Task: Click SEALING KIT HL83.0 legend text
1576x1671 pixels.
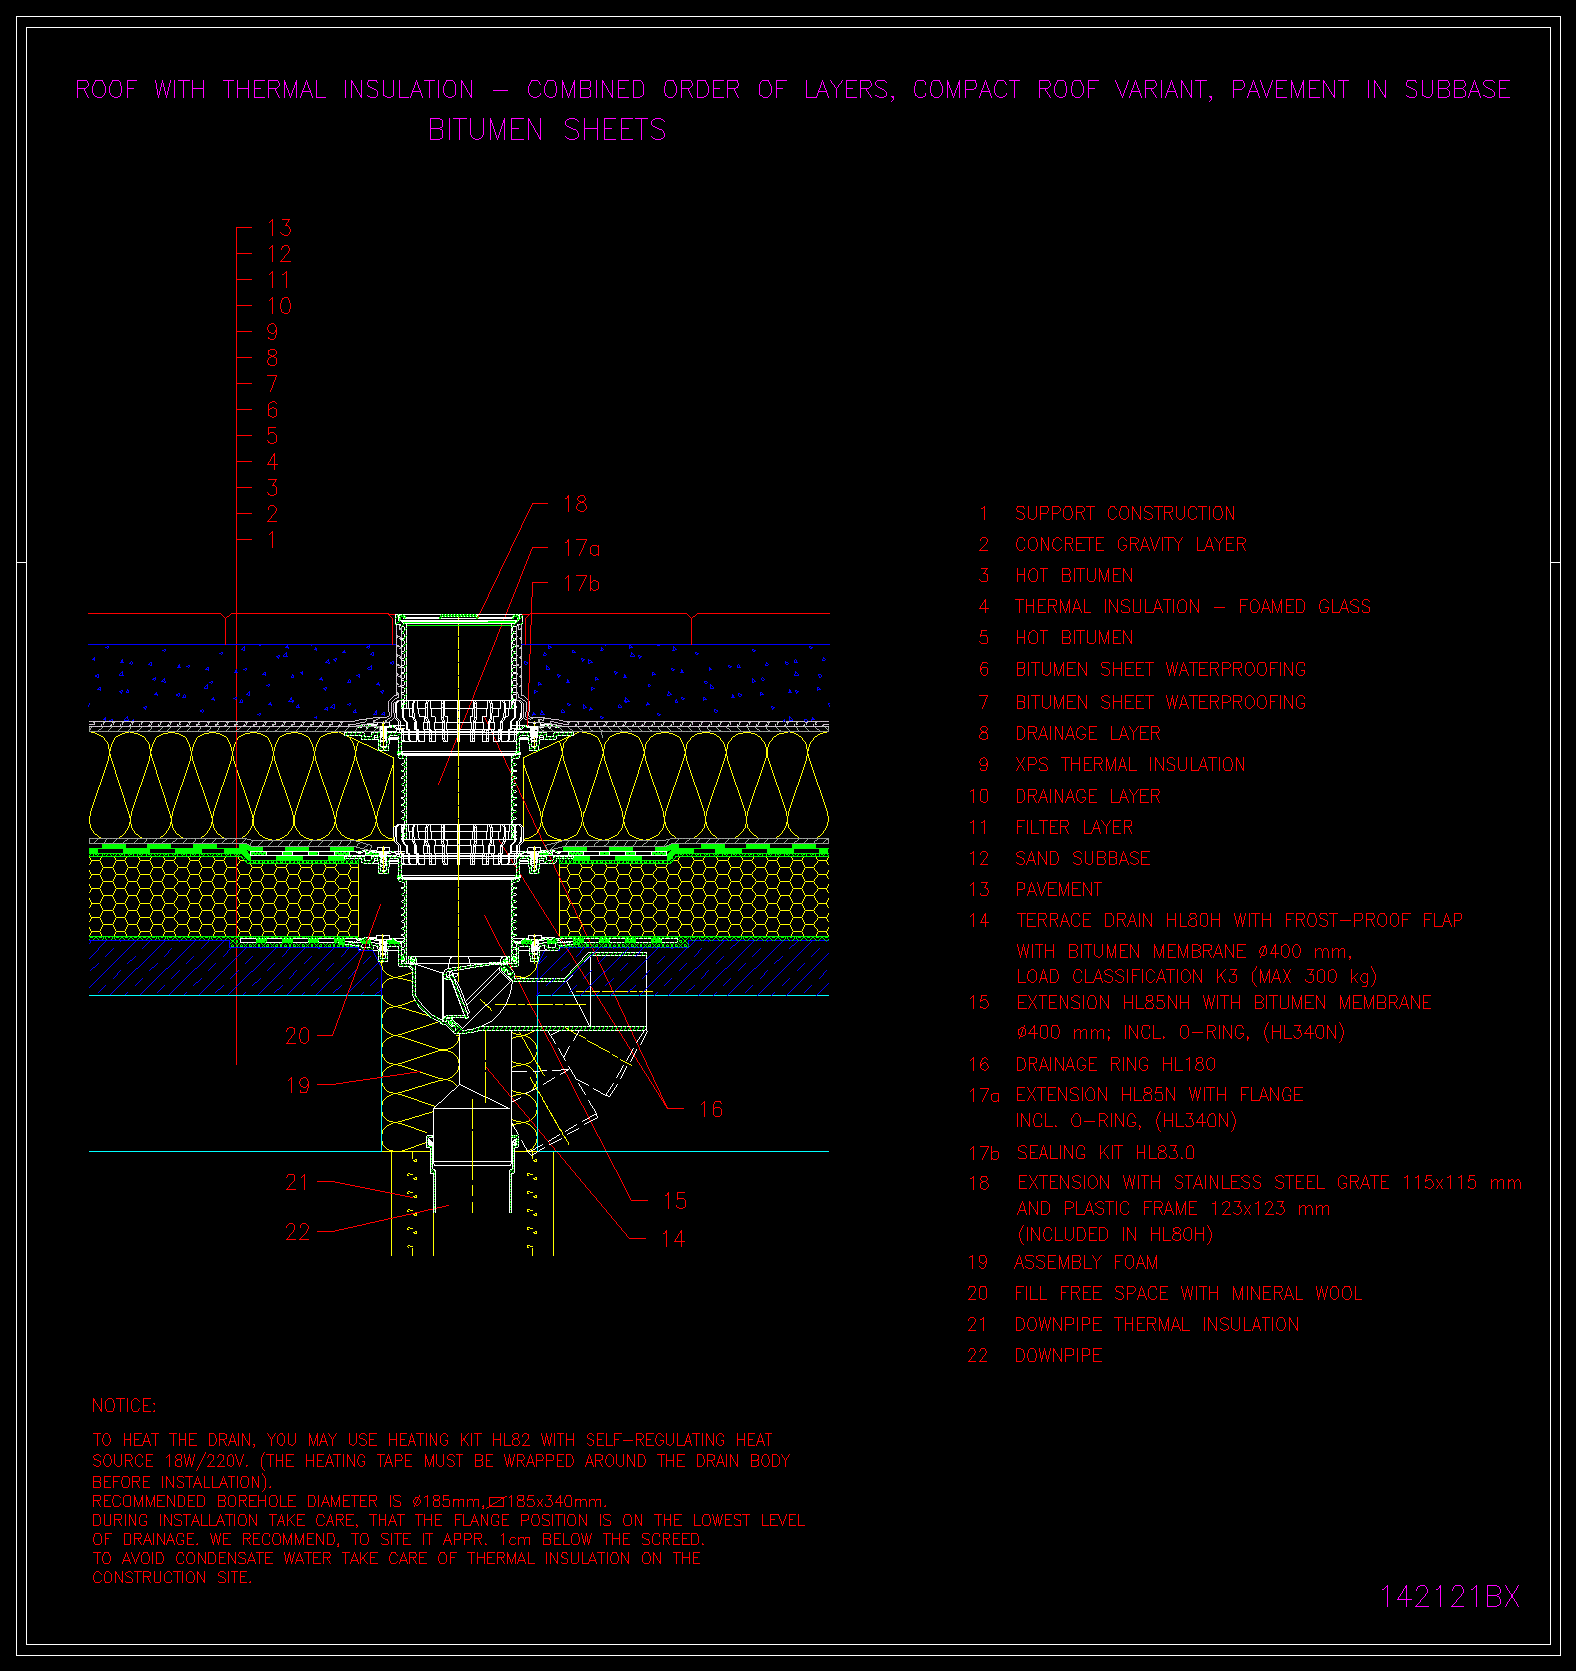Action: pyautogui.click(x=1105, y=1153)
